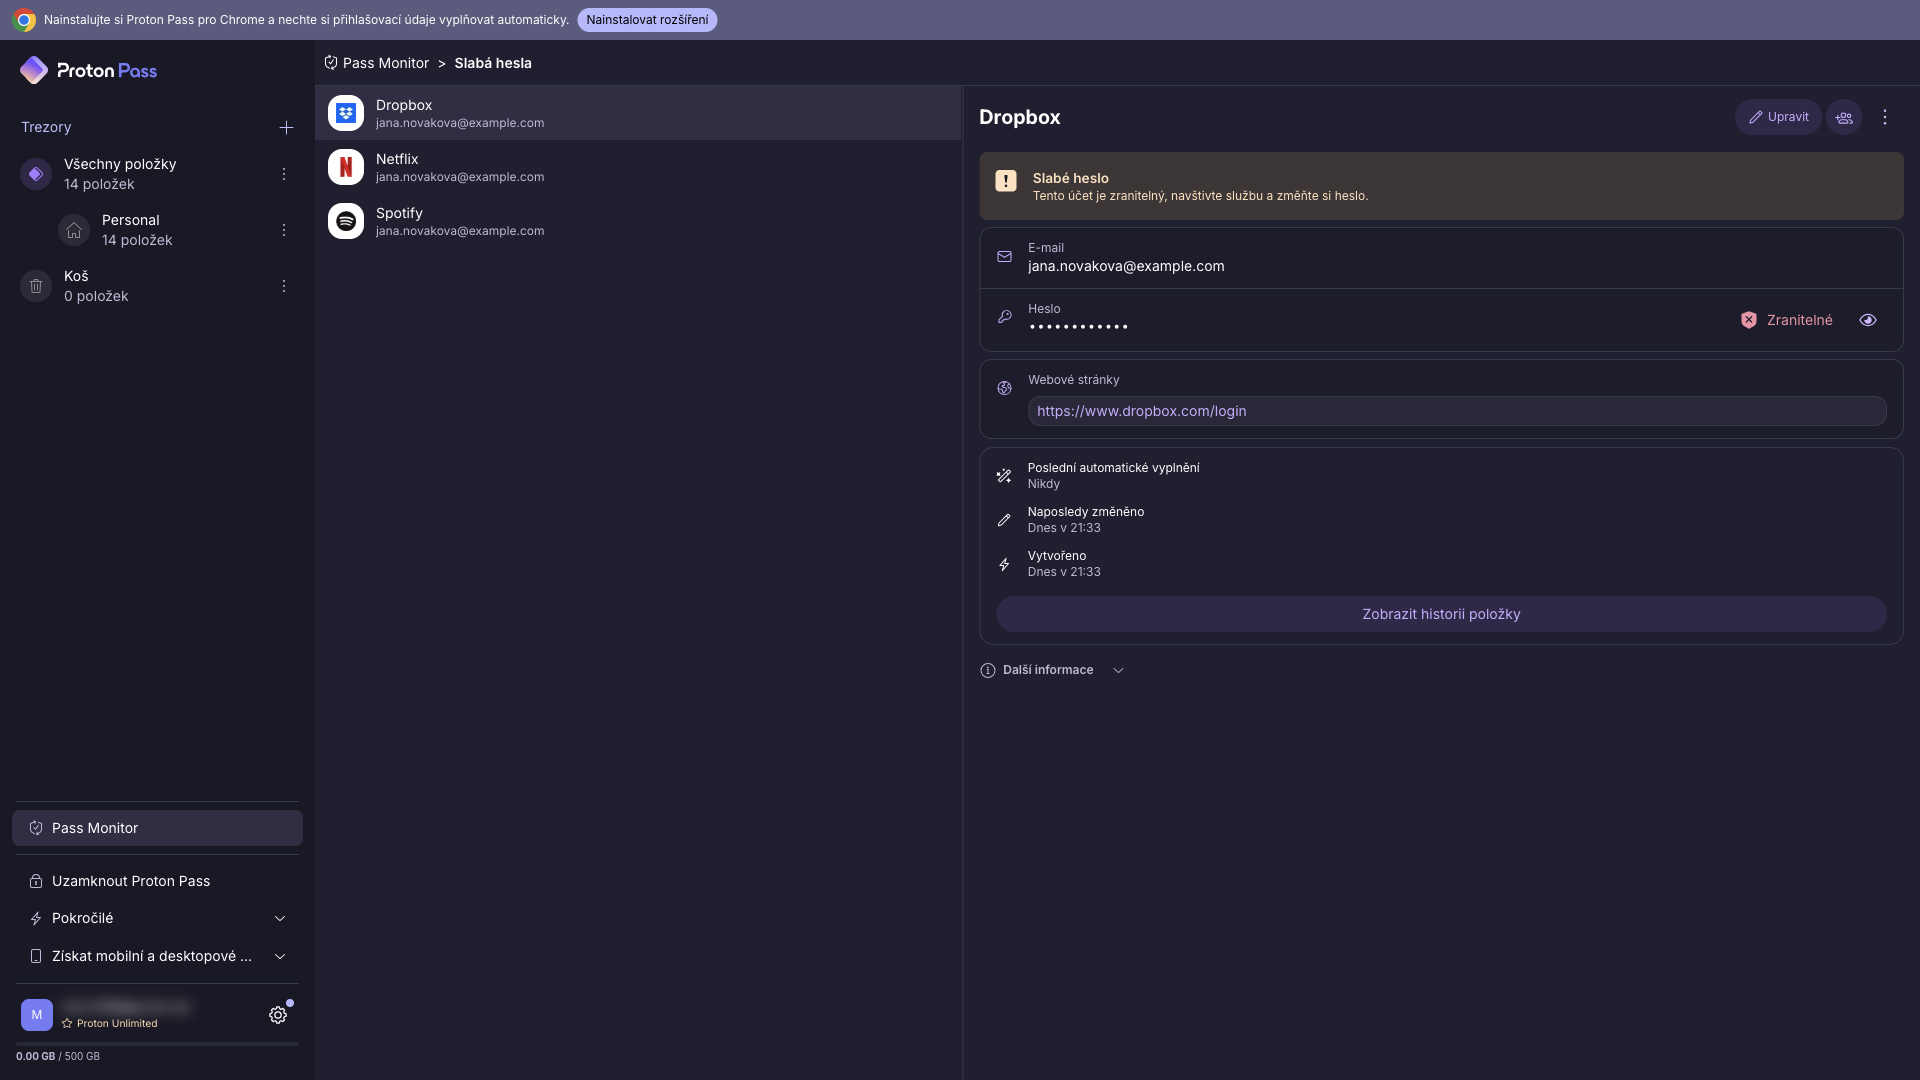Click the storage usage progress bar
The image size is (1920, 1080).
pos(157,1044)
